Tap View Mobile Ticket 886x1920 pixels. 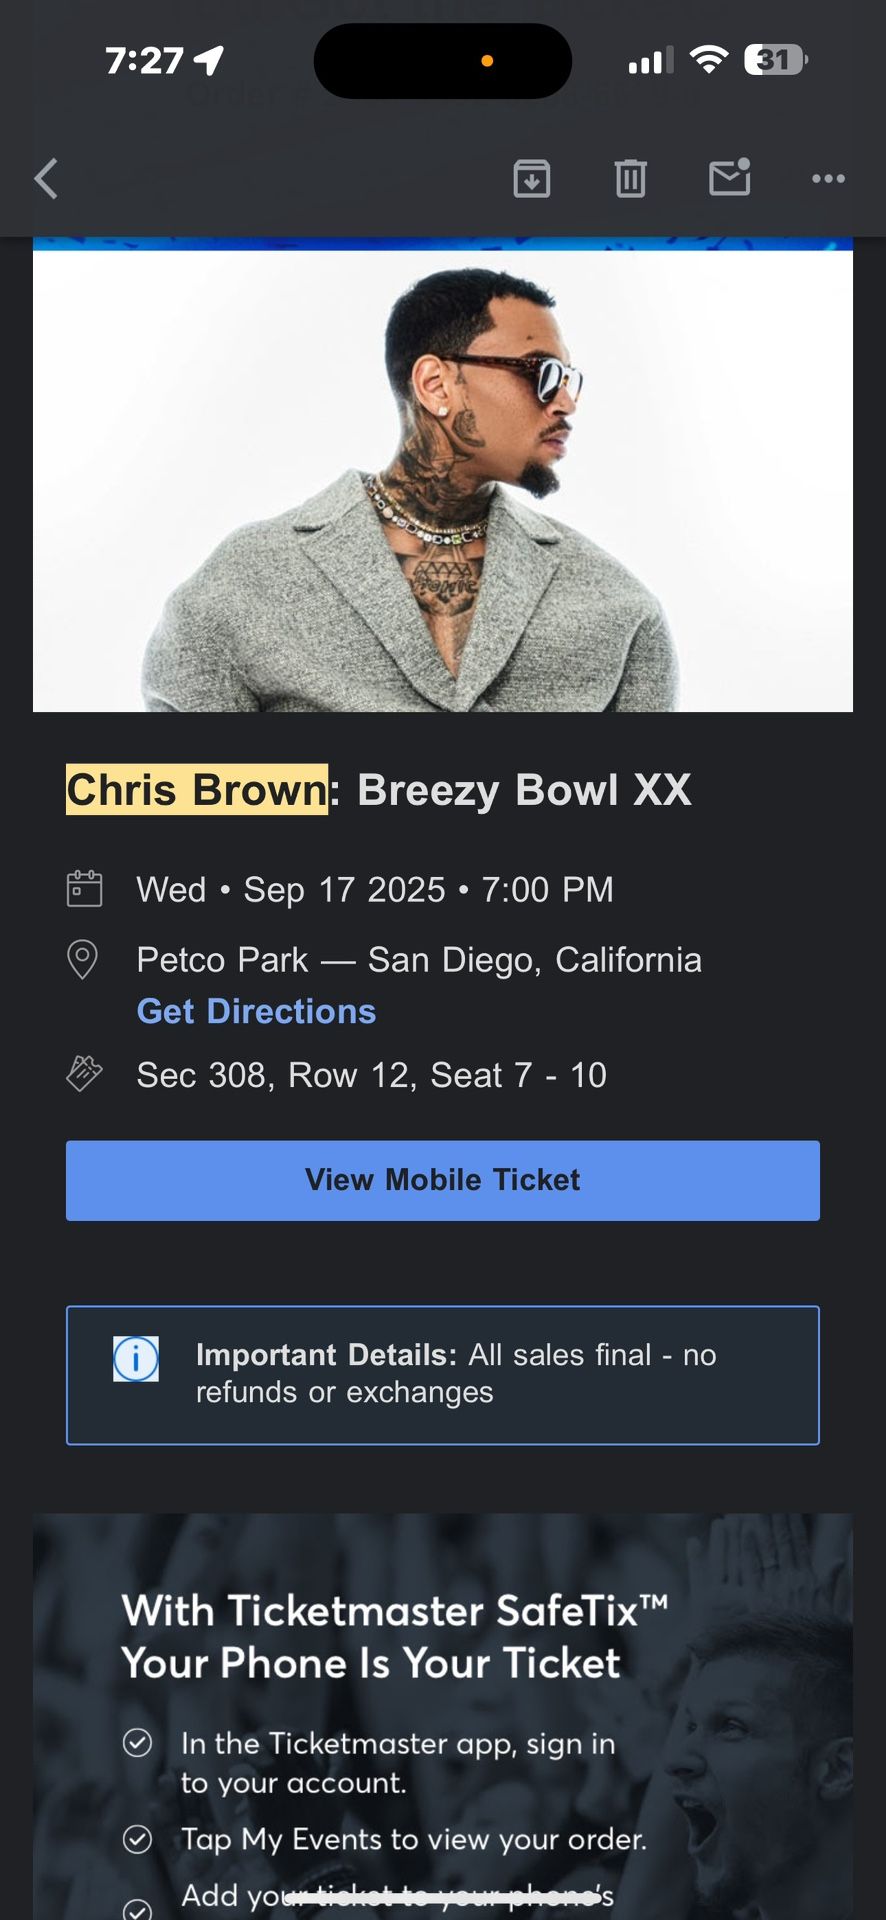443,1180
